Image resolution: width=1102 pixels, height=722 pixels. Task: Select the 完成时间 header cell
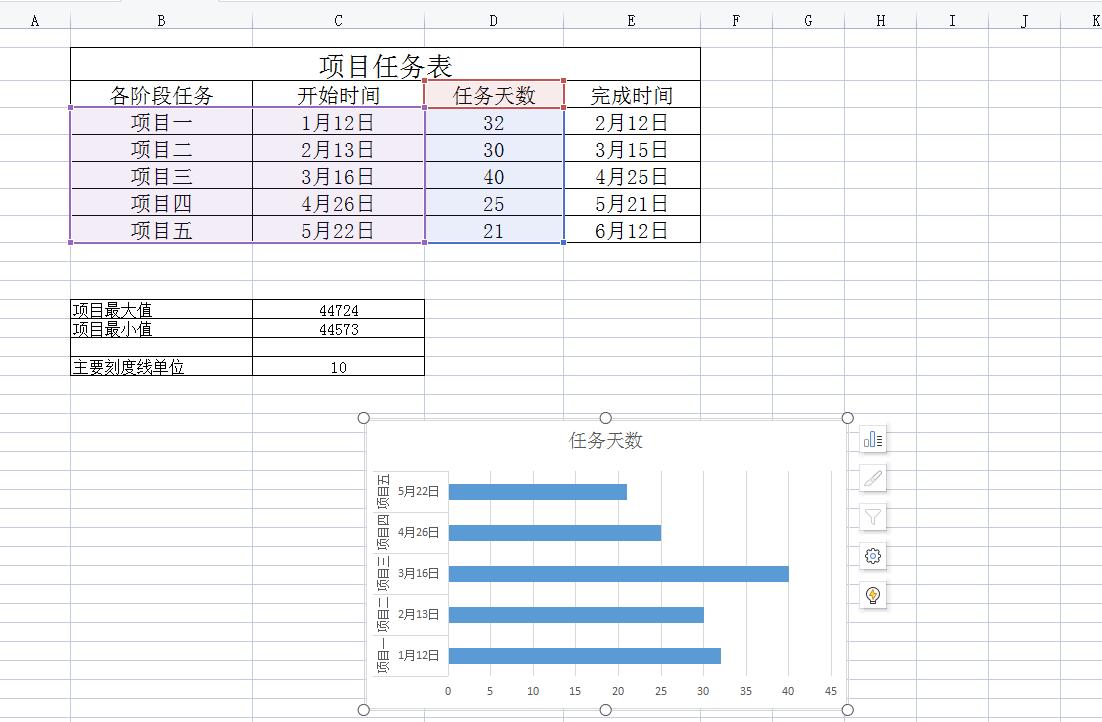[631, 95]
